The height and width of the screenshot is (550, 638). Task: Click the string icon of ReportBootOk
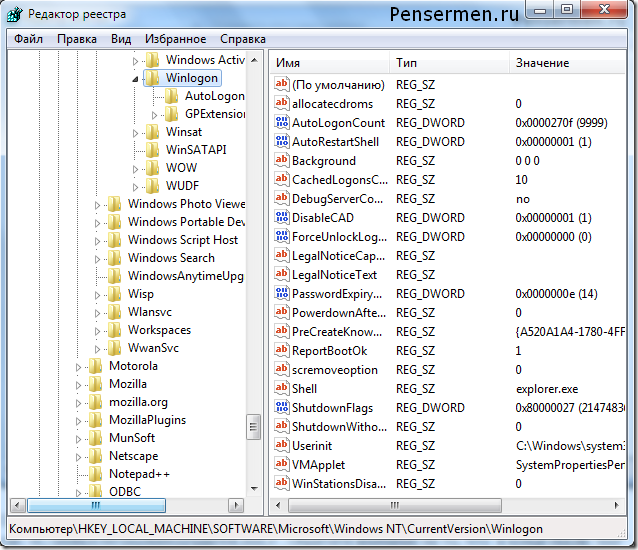coord(282,351)
